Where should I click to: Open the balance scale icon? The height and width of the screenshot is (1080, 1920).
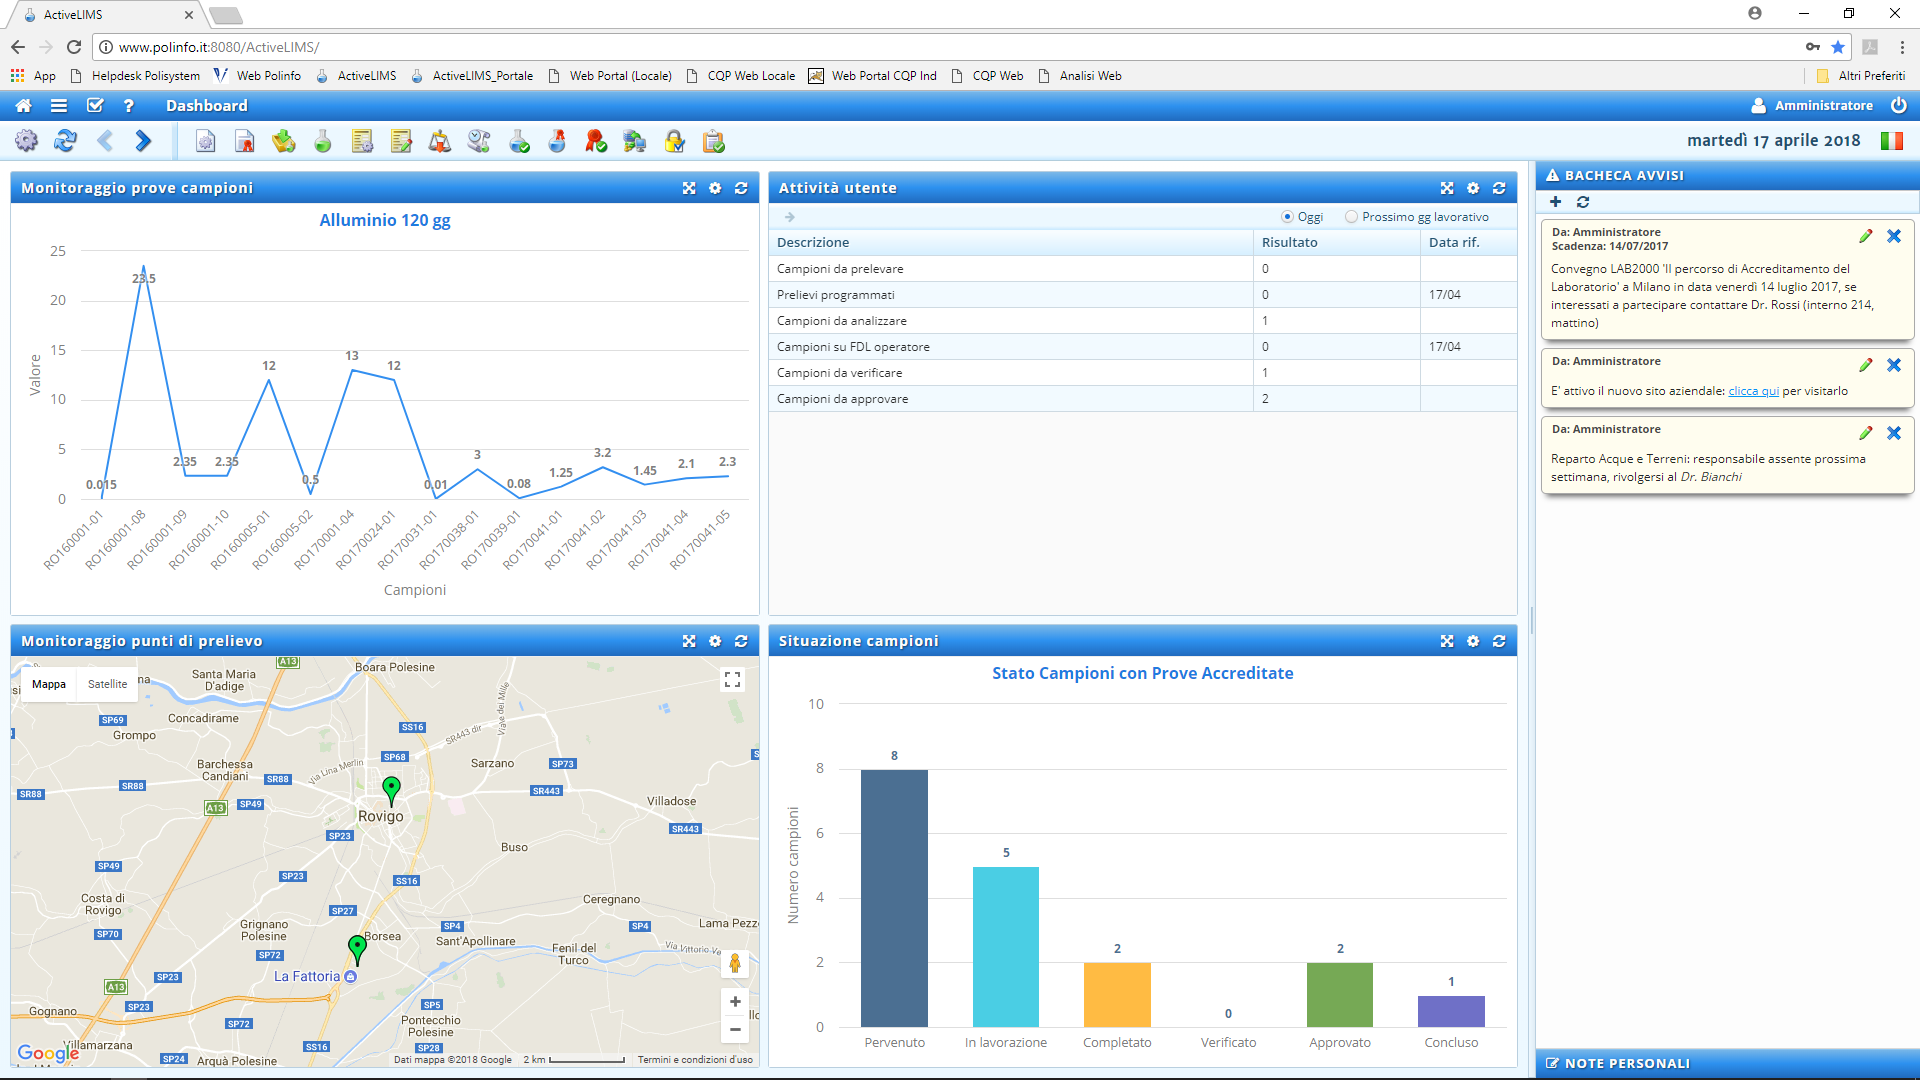(440, 142)
